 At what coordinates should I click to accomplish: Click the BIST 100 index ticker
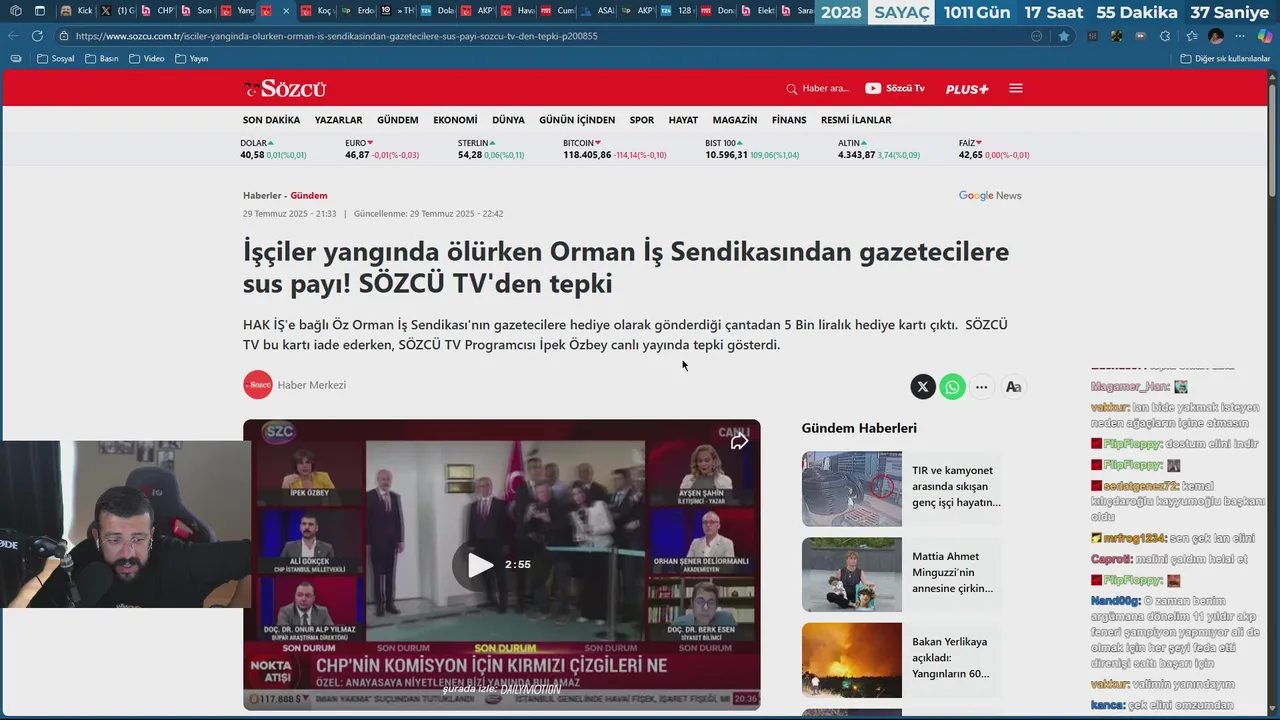pos(752,149)
